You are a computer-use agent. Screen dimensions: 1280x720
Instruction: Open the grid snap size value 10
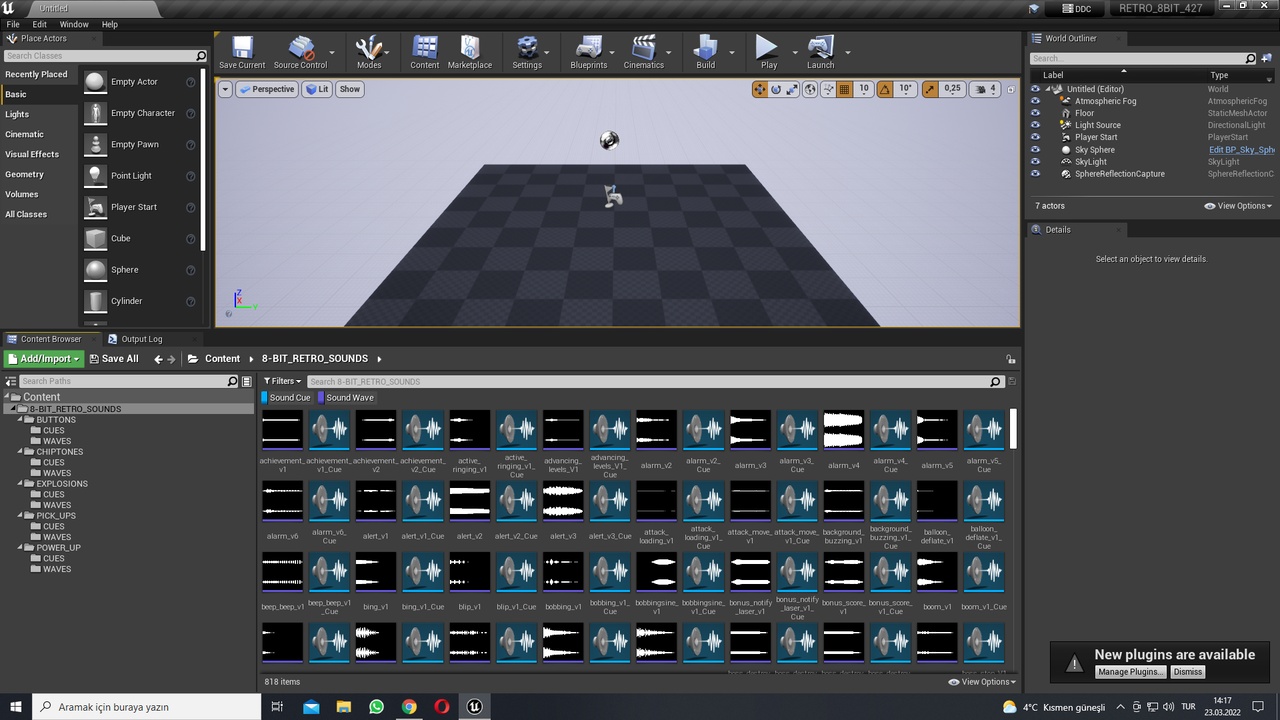point(864,89)
